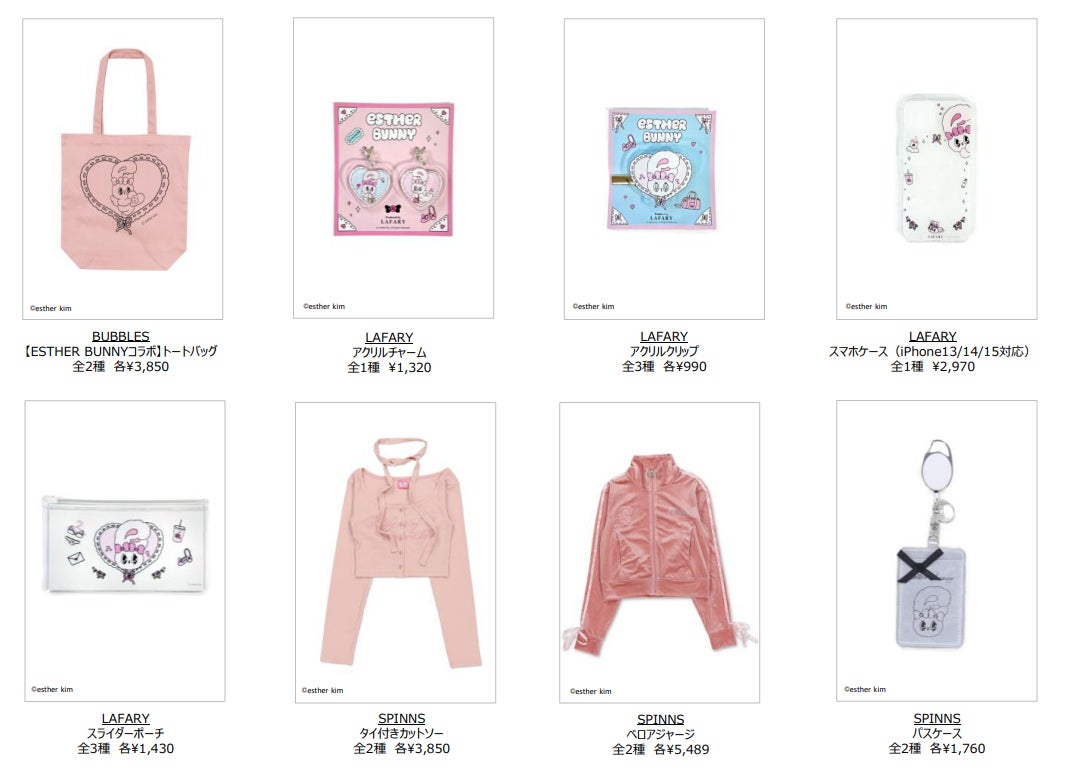The width and height of the screenshot is (1073, 778).
Task: Click the トートバッグ product name text
Action: 190,351
